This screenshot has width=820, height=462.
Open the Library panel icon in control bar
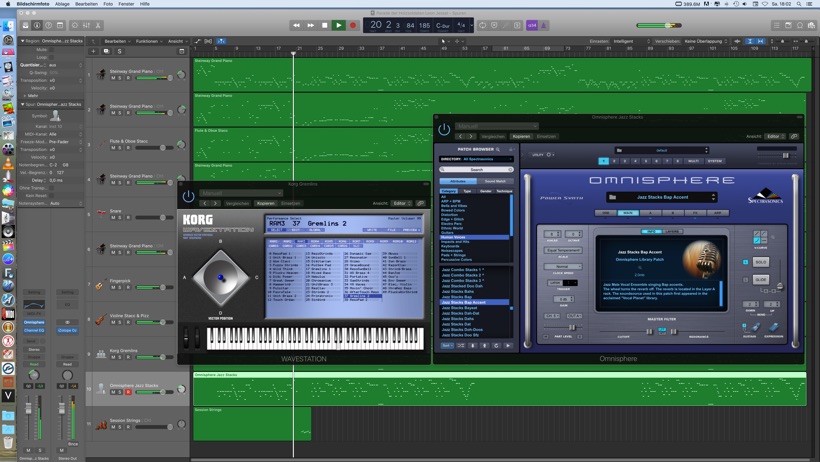tap(25, 25)
